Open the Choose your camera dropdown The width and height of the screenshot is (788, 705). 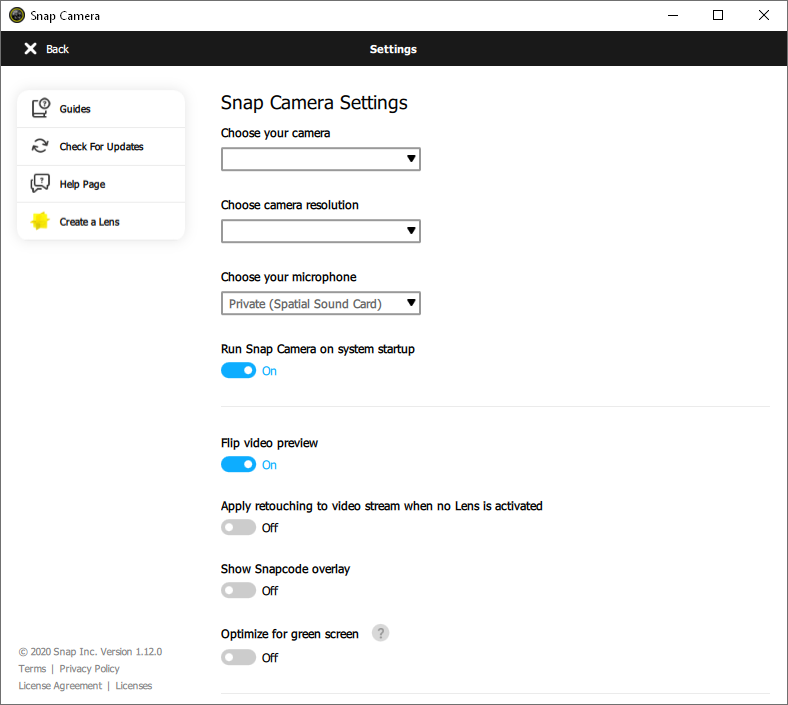point(320,159)
